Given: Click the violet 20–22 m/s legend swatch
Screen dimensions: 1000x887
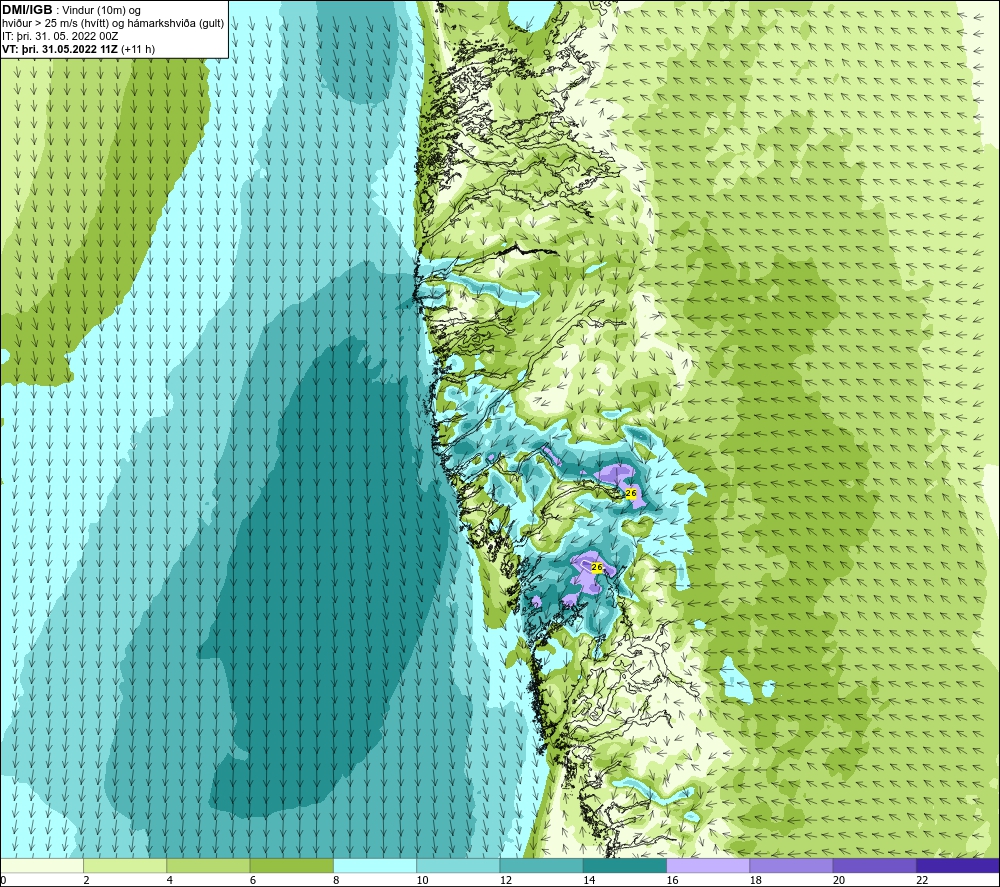Looking at the screenshot, I should tap(874, 865).
